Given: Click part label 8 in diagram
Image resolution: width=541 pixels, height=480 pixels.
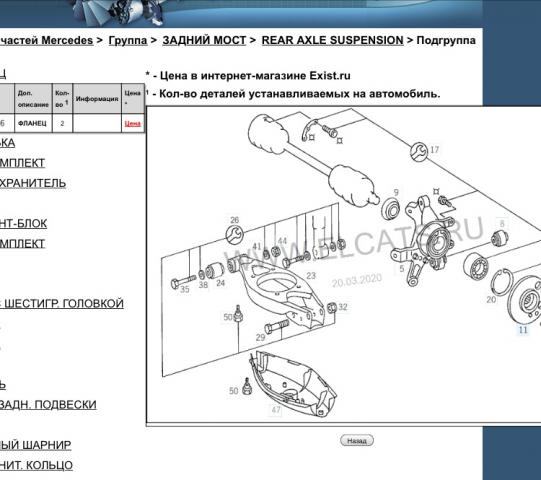Looking at the screenshot, I should (x=502, y=224).
